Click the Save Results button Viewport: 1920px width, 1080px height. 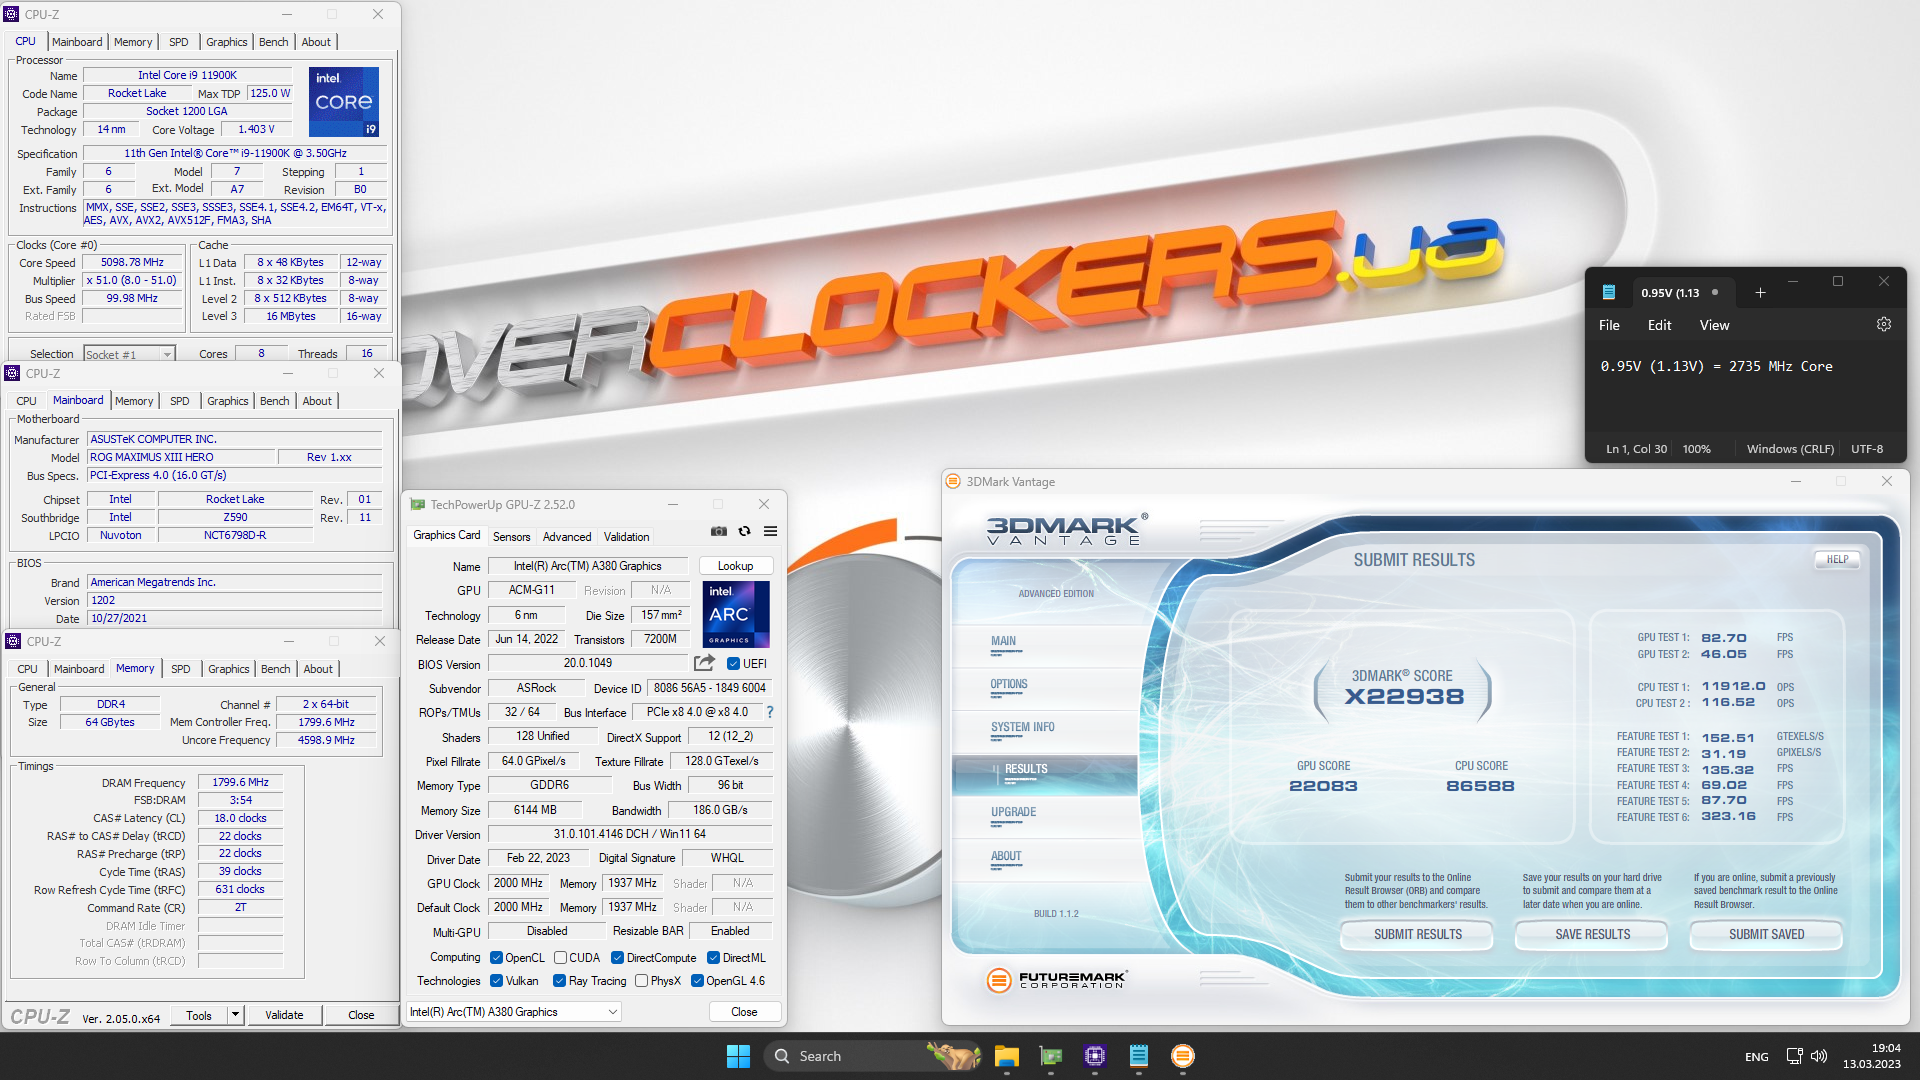(x=1592, y=934)
